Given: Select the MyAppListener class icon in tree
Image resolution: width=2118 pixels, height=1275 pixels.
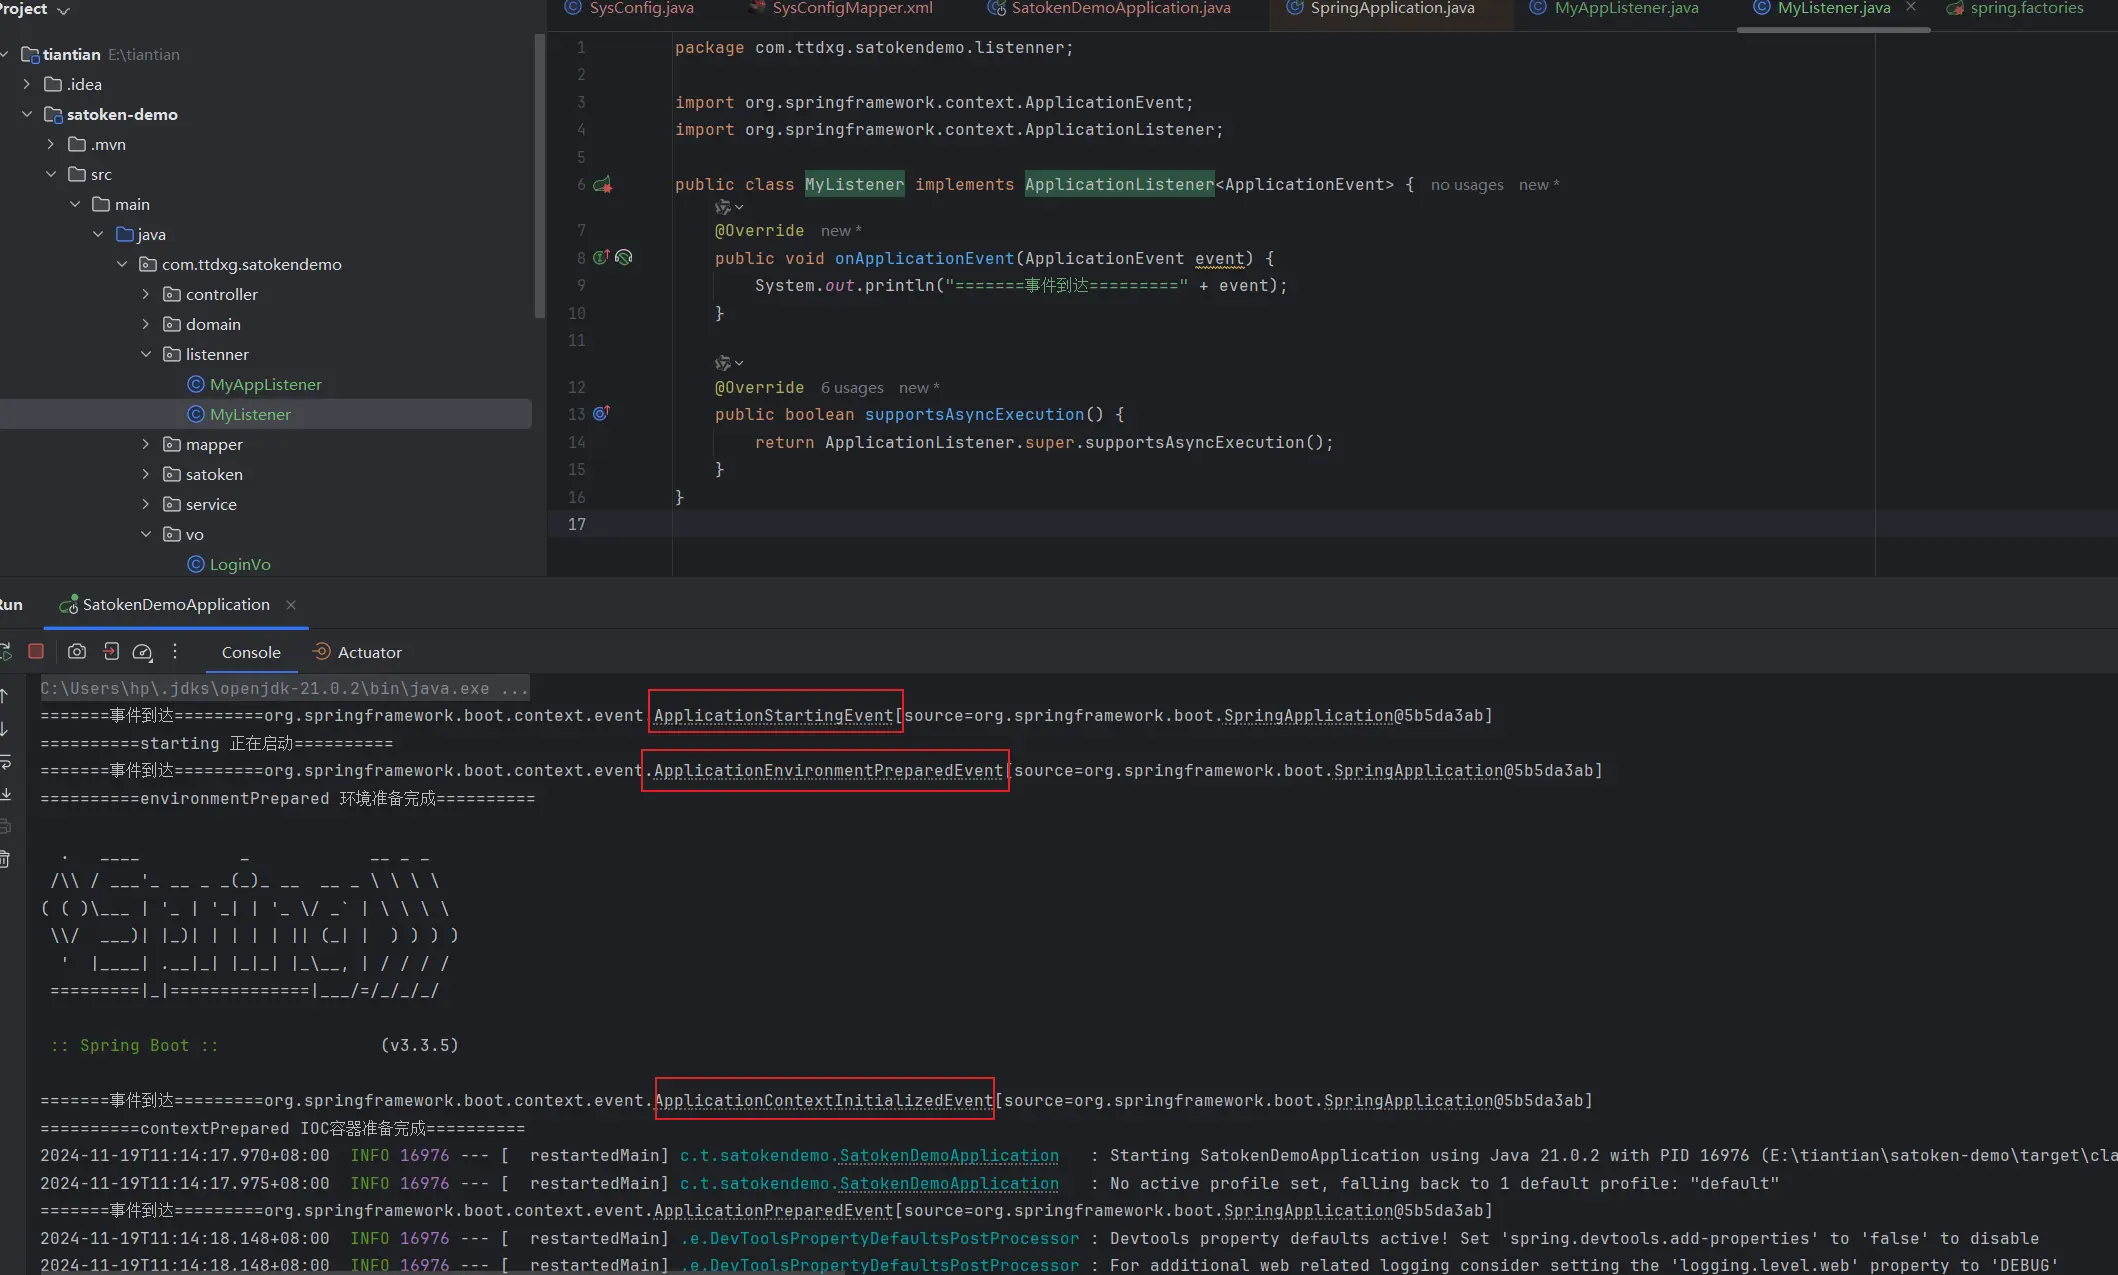Looking at the screenshot, I should click(196, 384).
